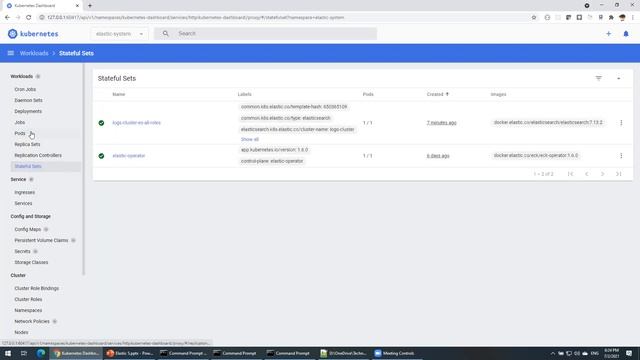The width and height of the screenshot is (640, 360).
Task: Open Nodes in sidebar
Action: (x=21, y=332)
